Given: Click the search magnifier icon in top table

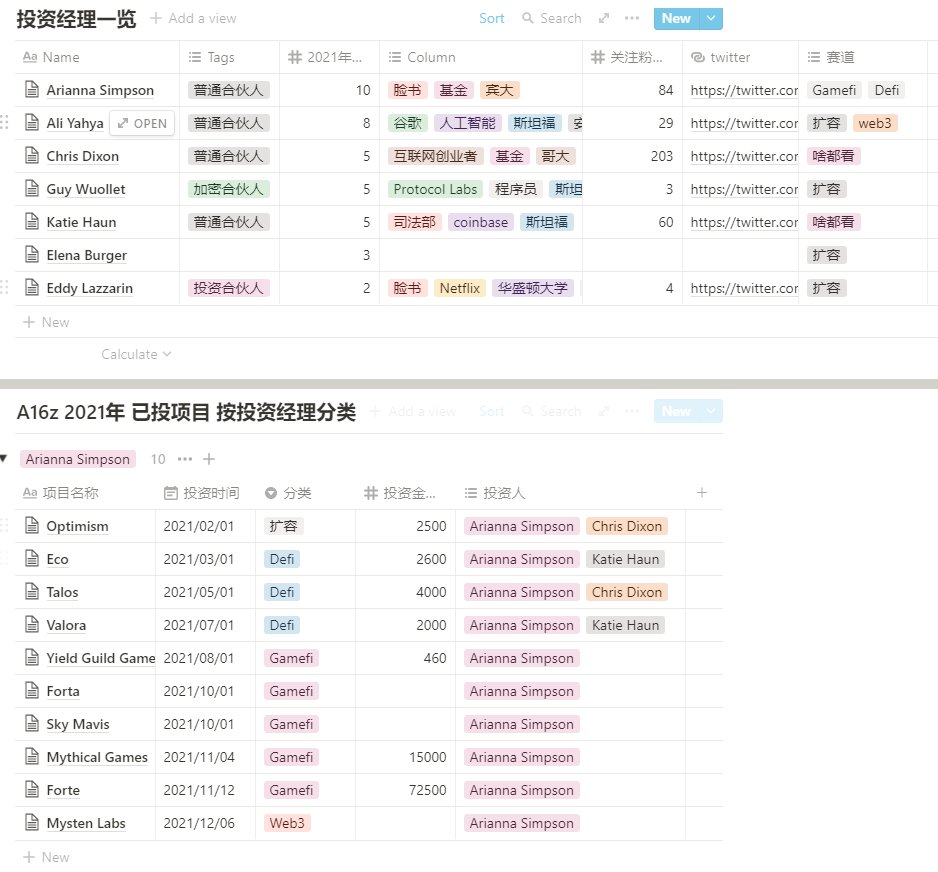Looking at the screenshot, I should (x=527, y=18).
